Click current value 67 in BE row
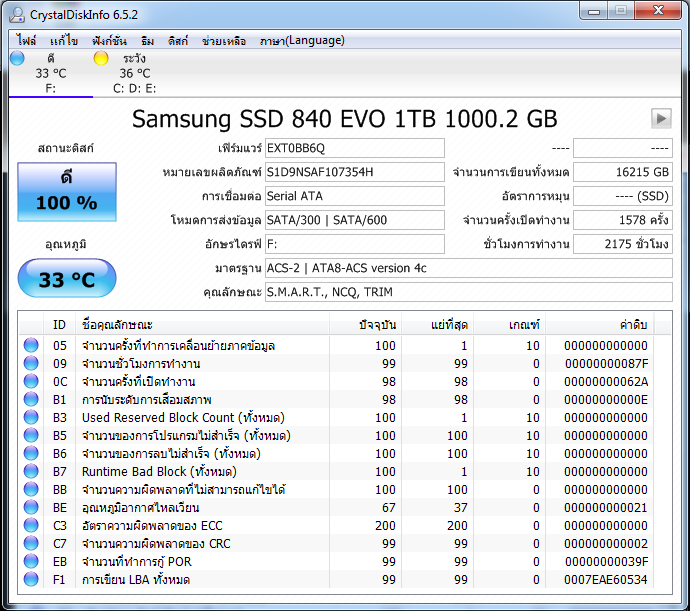 389,508
